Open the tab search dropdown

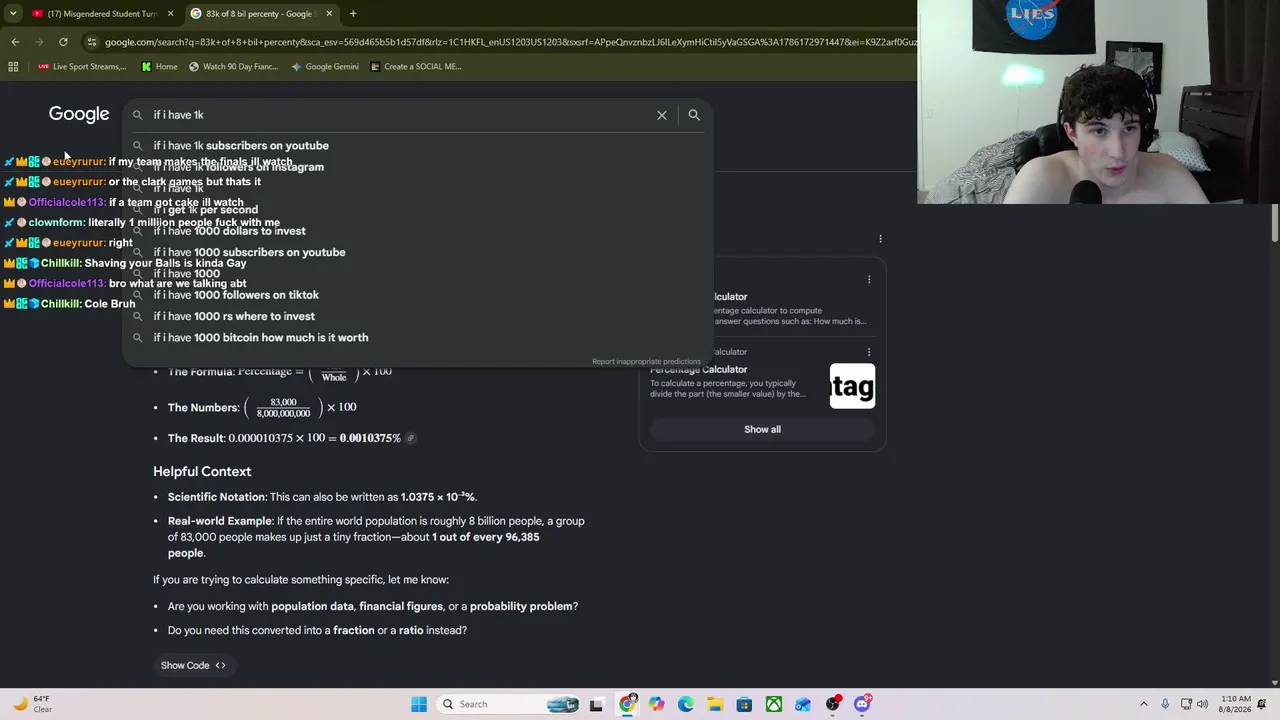pyautogui.click(x=13, y=14)
